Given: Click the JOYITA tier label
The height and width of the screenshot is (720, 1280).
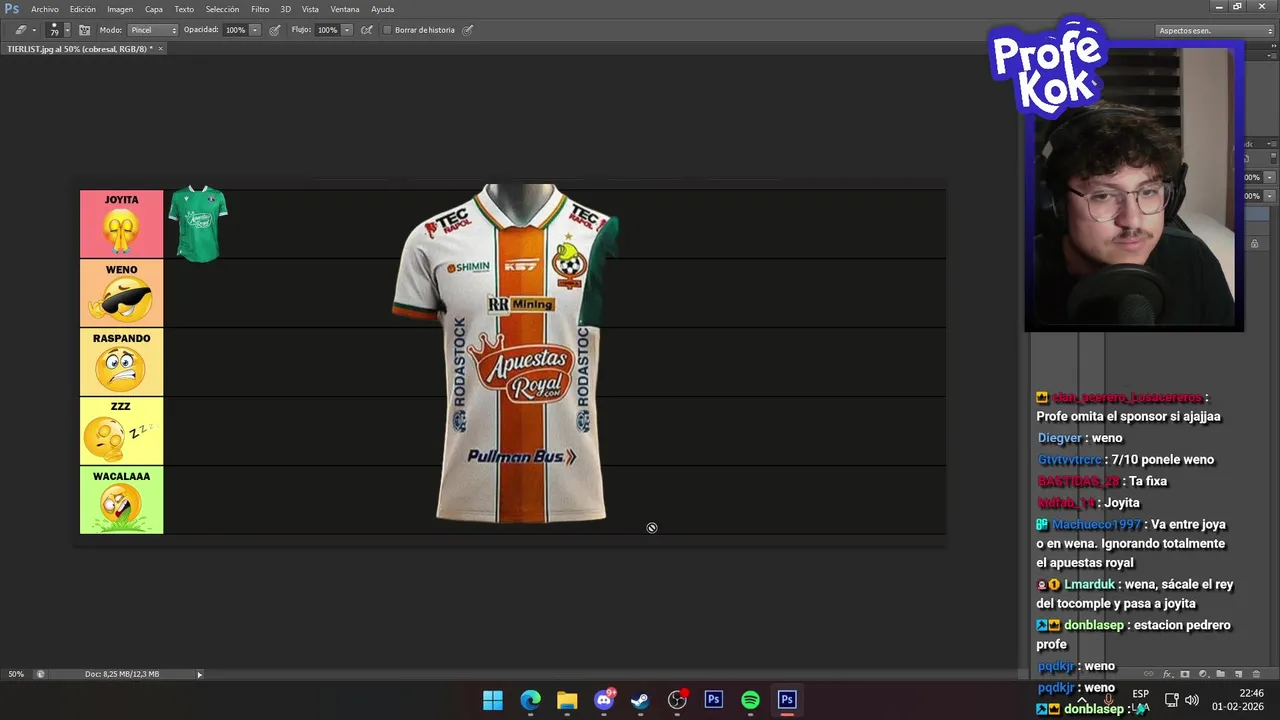Looking at the screenshot, I should tap(121, 224).
